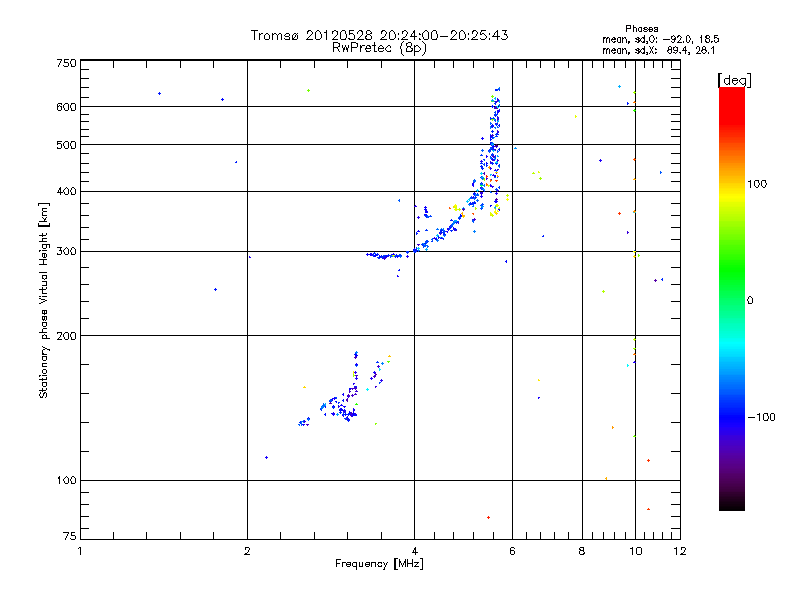This screenshot has height=600, width=800.
Task: Select the 'mean, sd,X: 89.4, 28.1' text
Action: click(x=659, y=51)
